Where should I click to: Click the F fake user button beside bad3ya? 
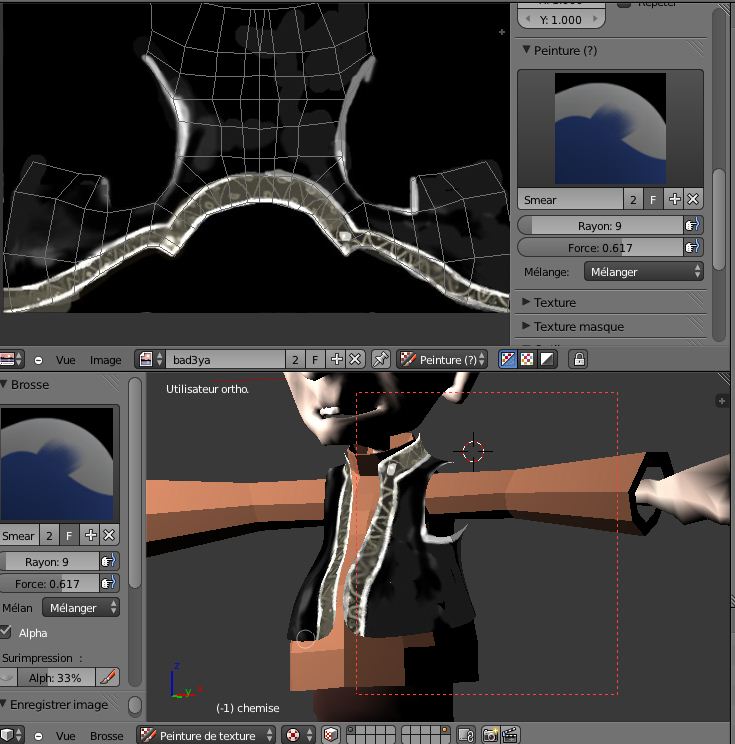click(315, 359)
